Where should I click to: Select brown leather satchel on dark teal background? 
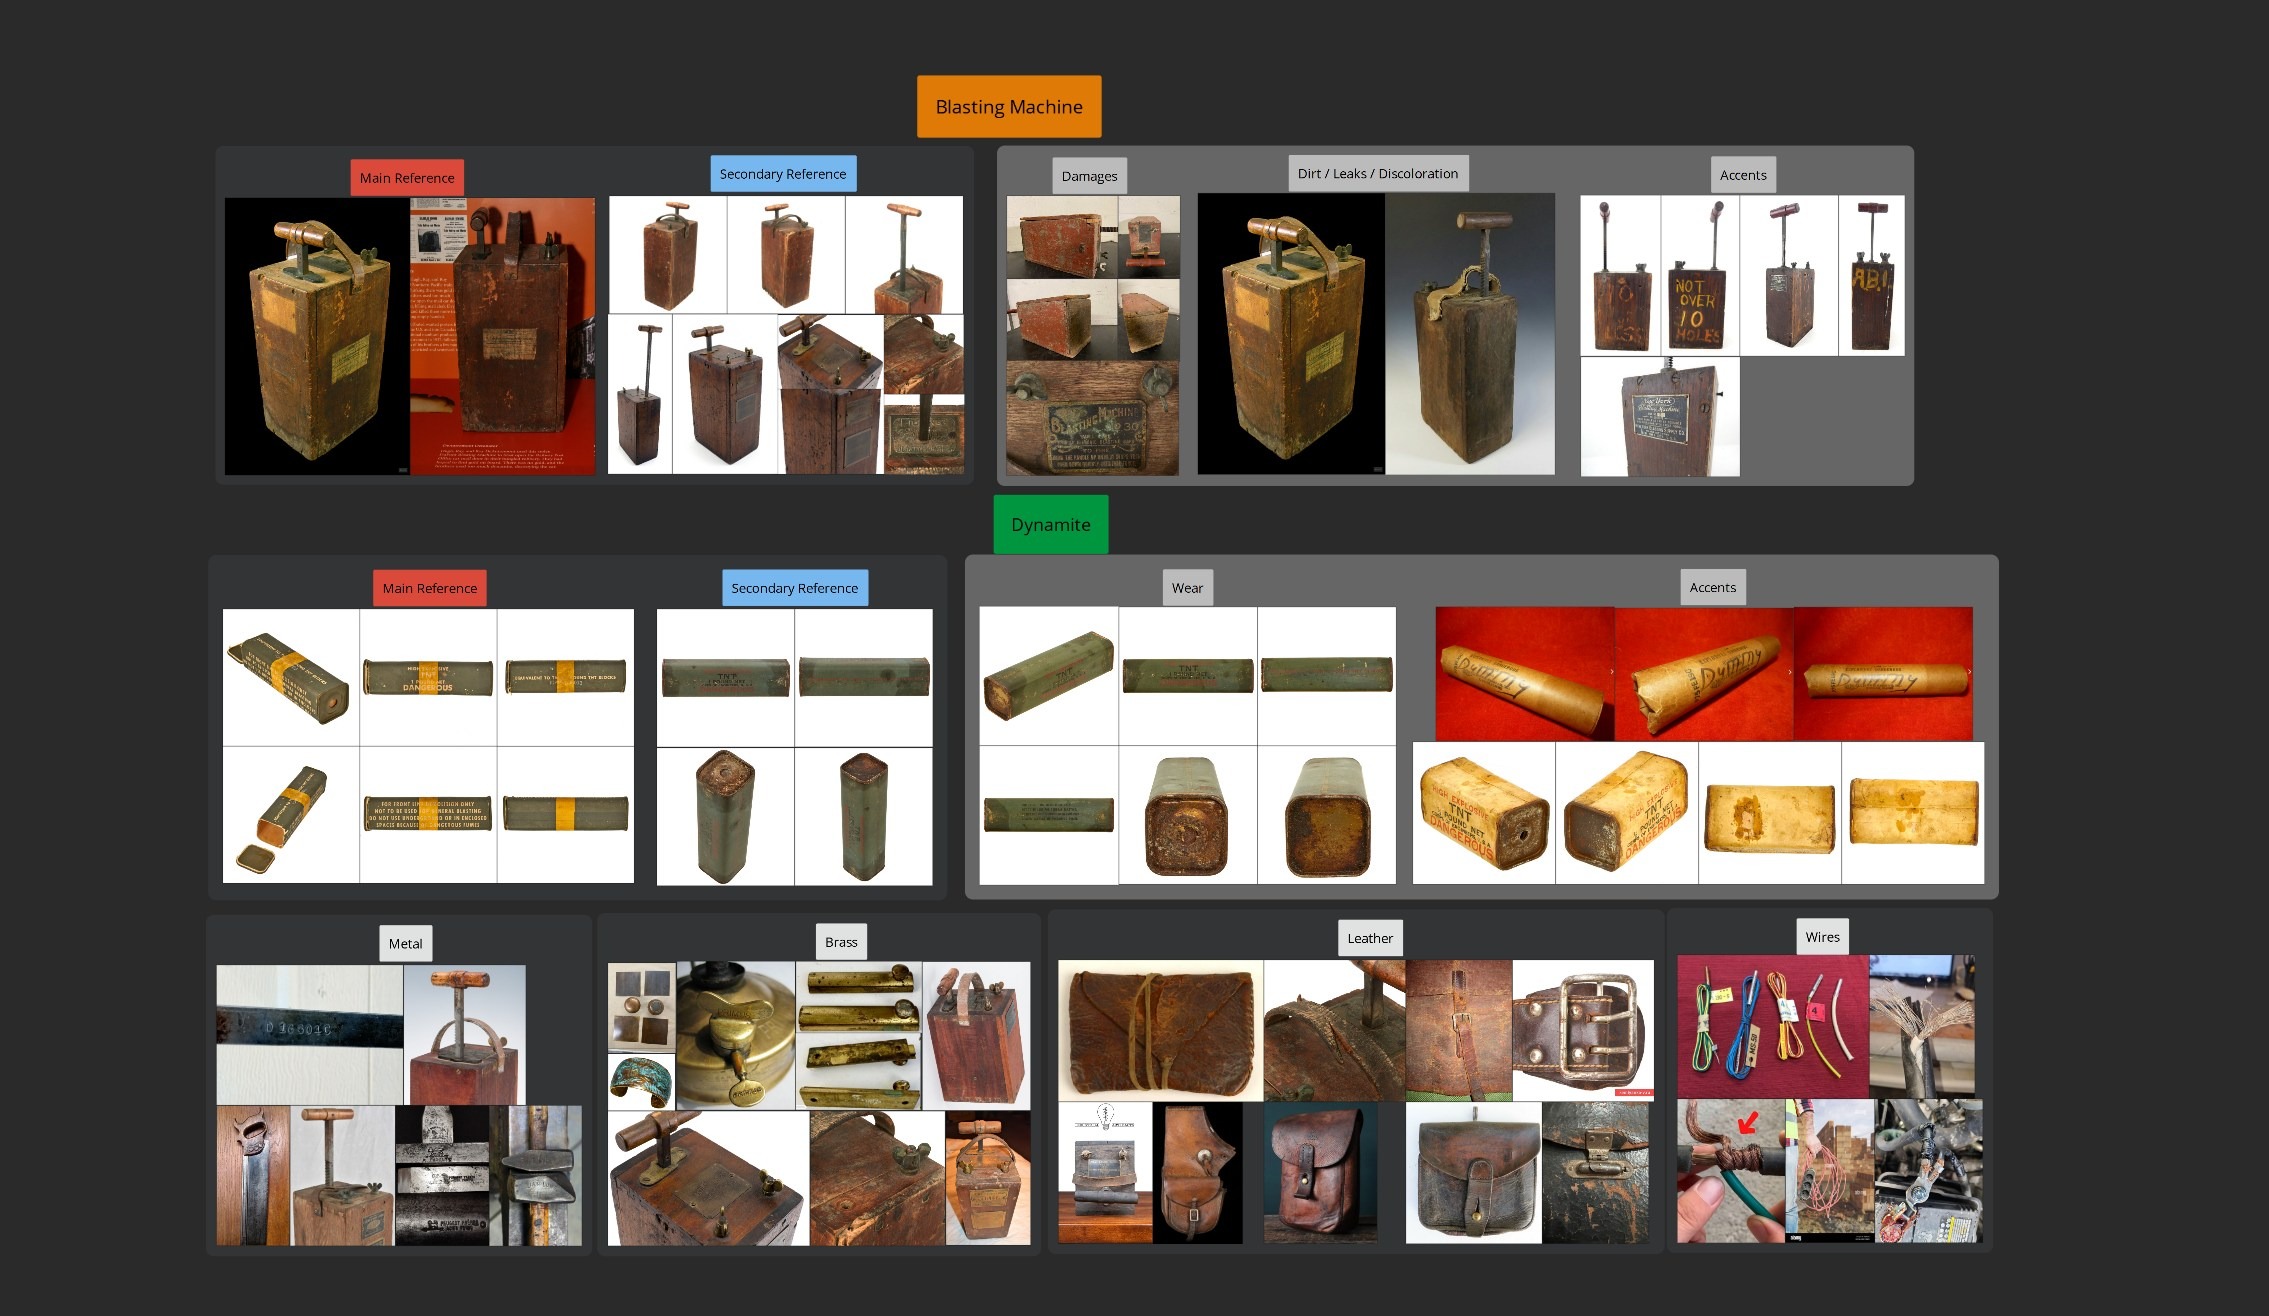1321,1172
